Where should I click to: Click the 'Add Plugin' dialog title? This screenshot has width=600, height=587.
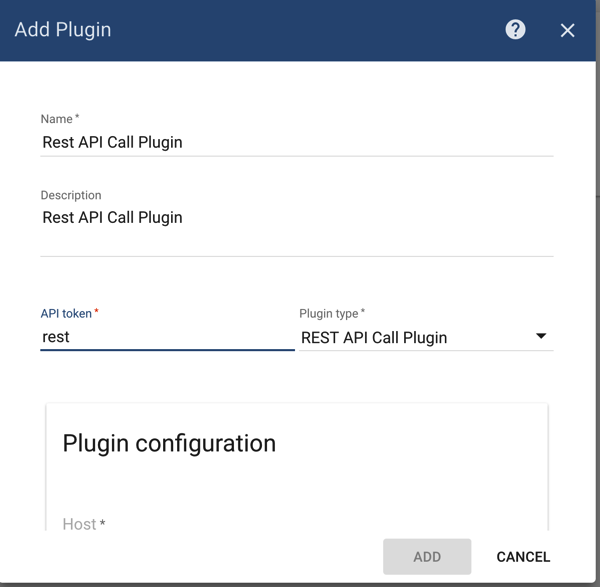[63, 30]
